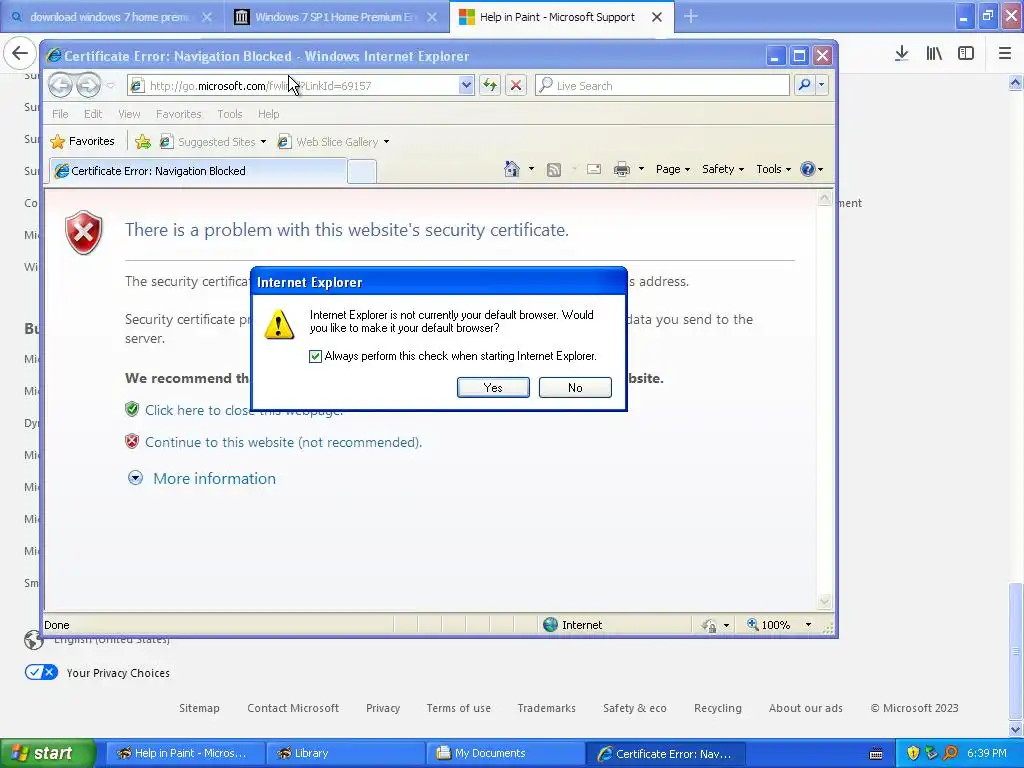Screen dimensions: 1024x768
Task: Expand Print options dropdown arrow
Action: click(x=641, y=169)
